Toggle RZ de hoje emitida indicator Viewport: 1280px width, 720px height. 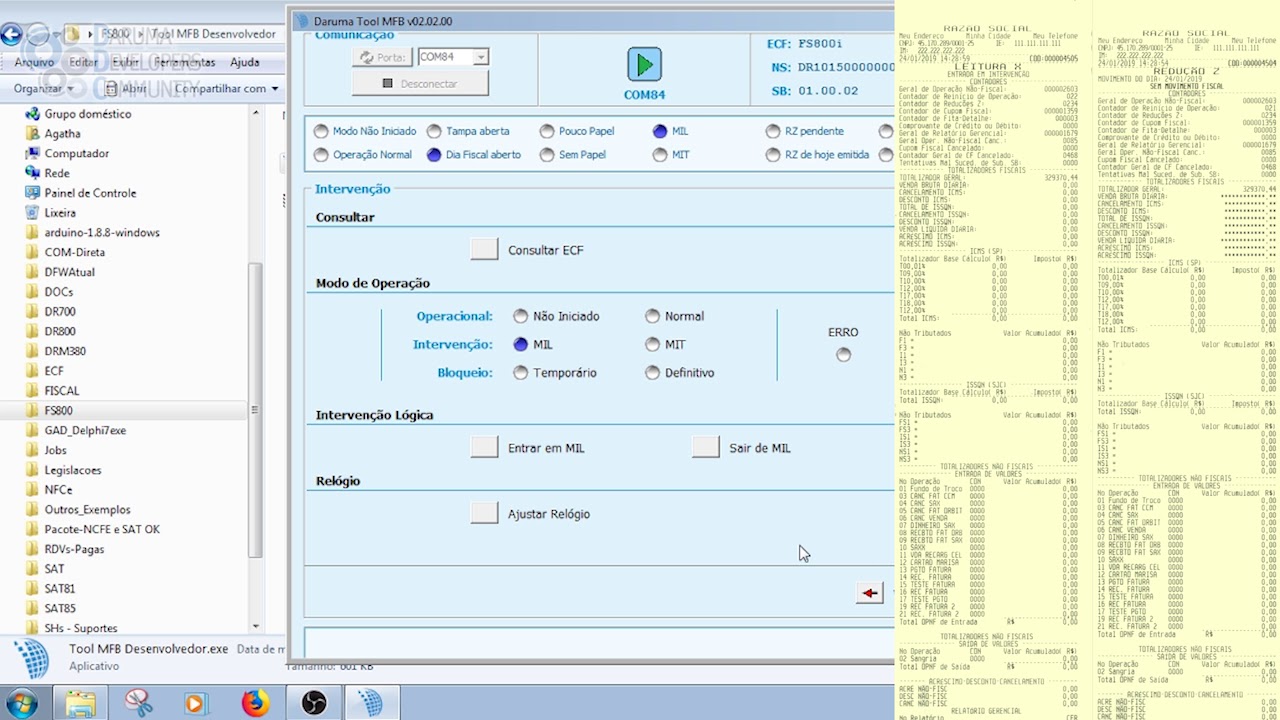pos(773,155)
